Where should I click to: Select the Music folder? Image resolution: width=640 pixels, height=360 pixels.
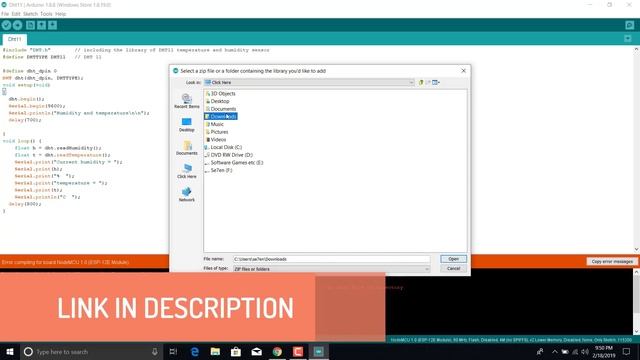click(x=214, y=124)
